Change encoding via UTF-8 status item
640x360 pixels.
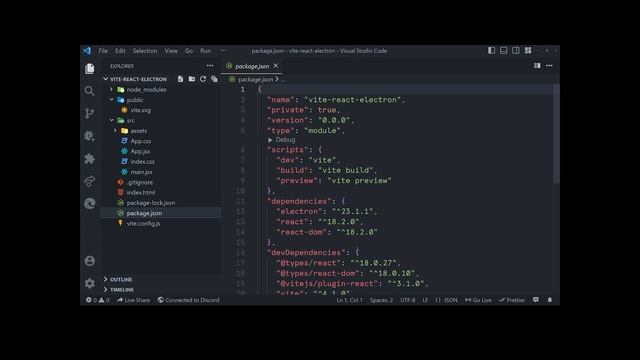pos(408,300)
